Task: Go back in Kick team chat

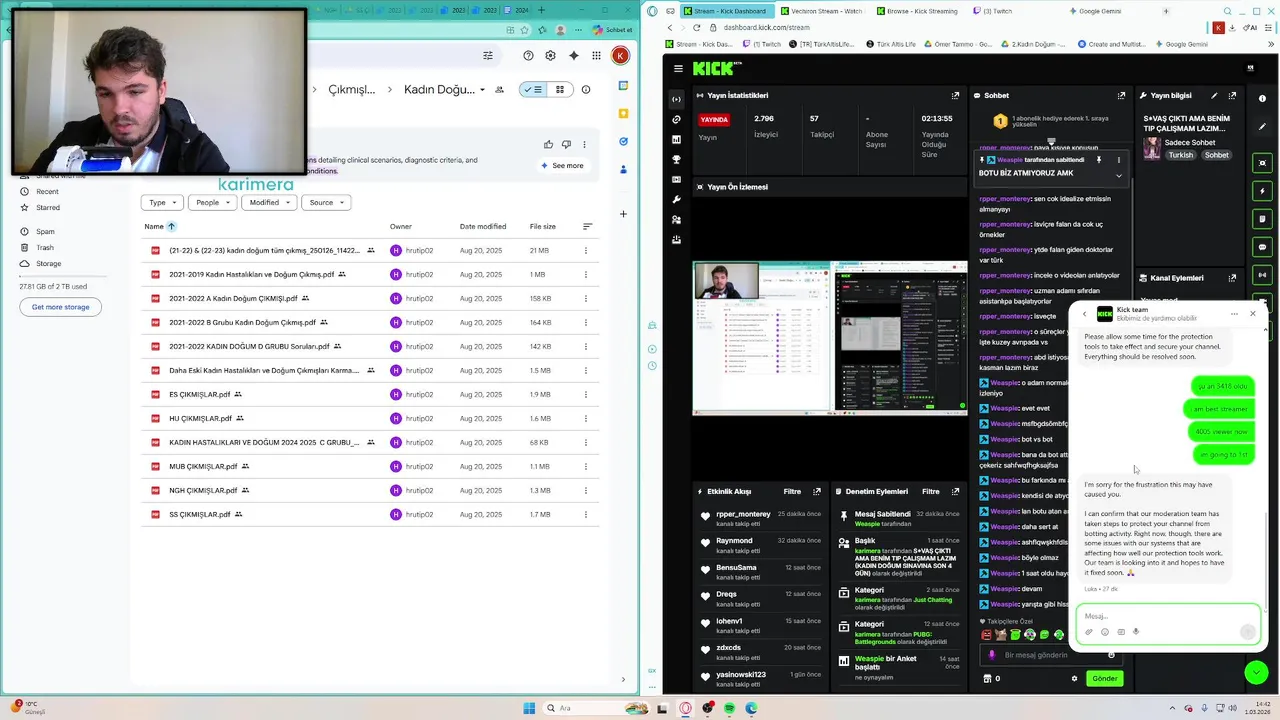Action: 1084,314
